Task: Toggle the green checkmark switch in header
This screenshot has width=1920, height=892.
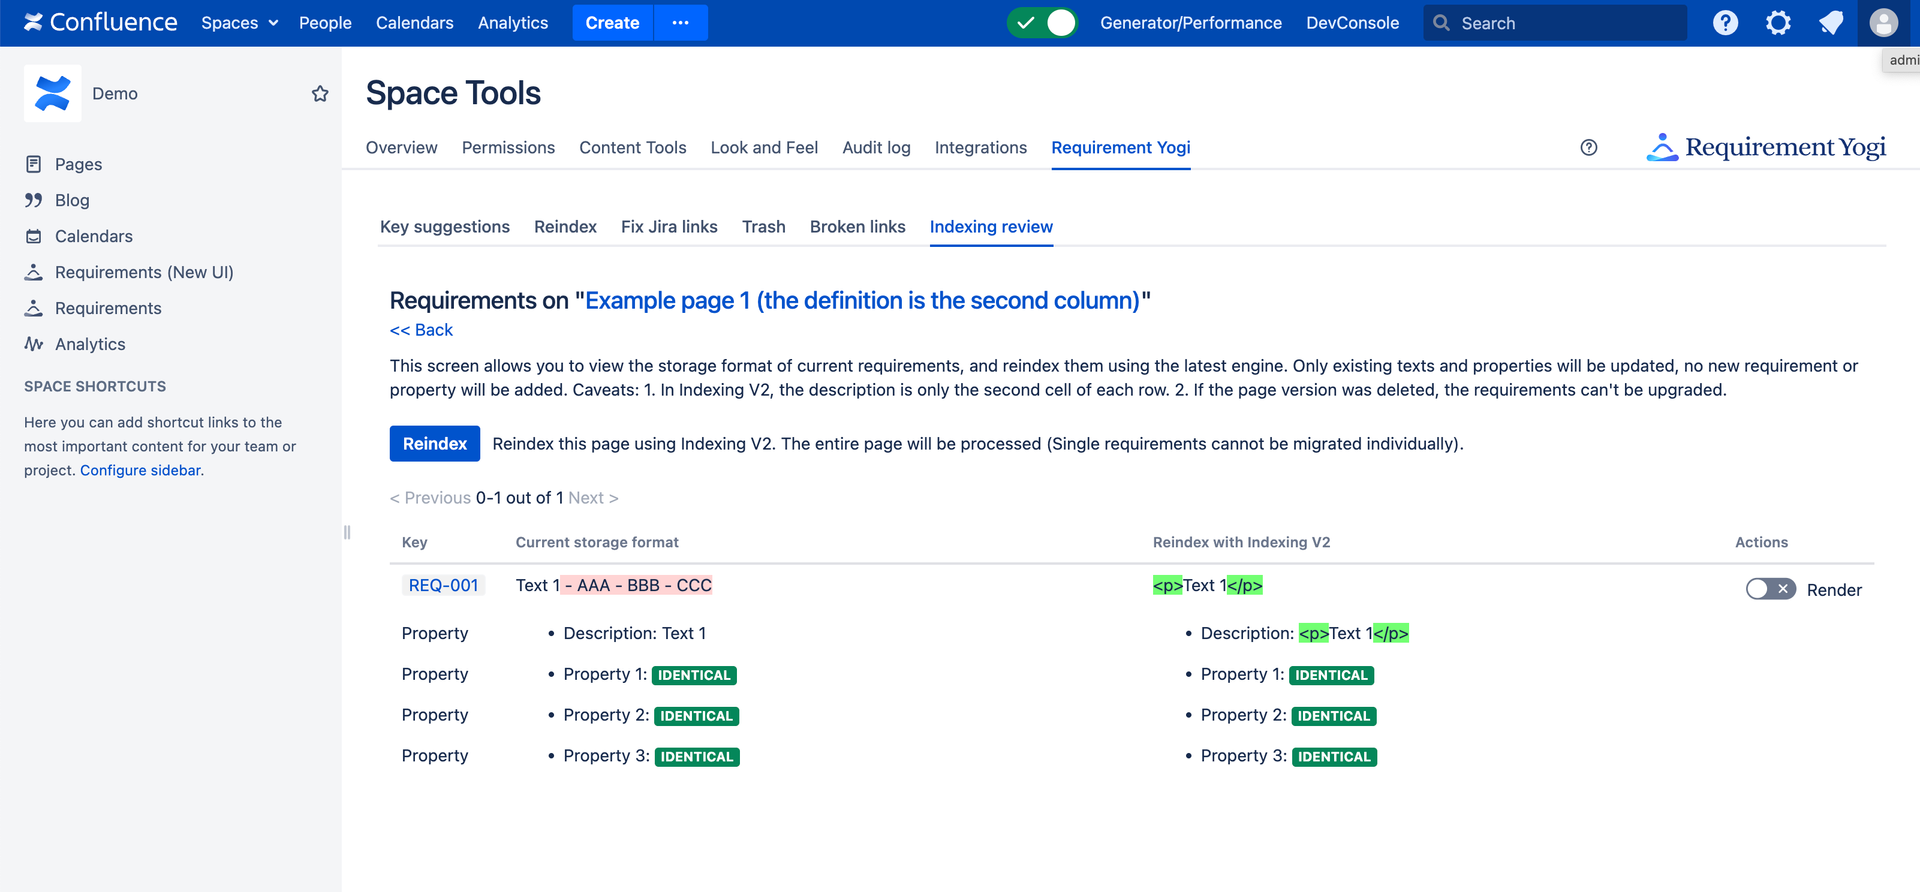Action: 1042,23
